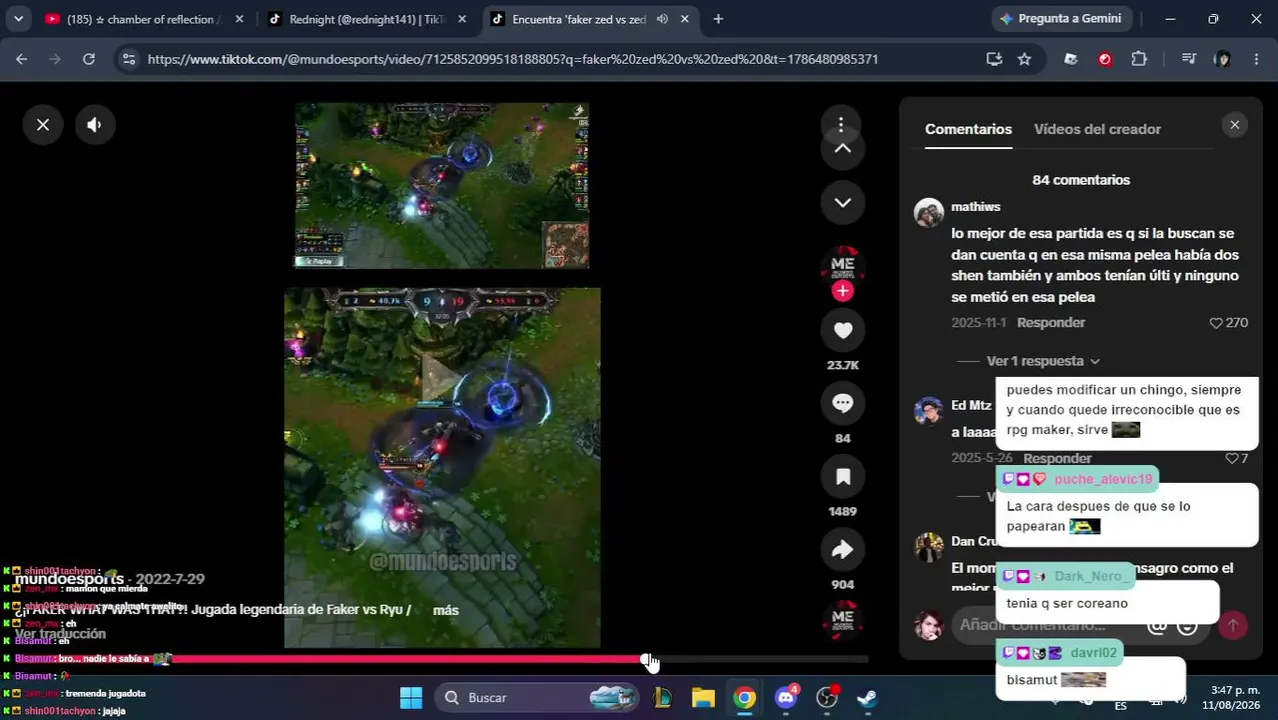This screenshot has width=1278, height=720.
Task: Close the comments panel
Action: [x=1234, y=125]
